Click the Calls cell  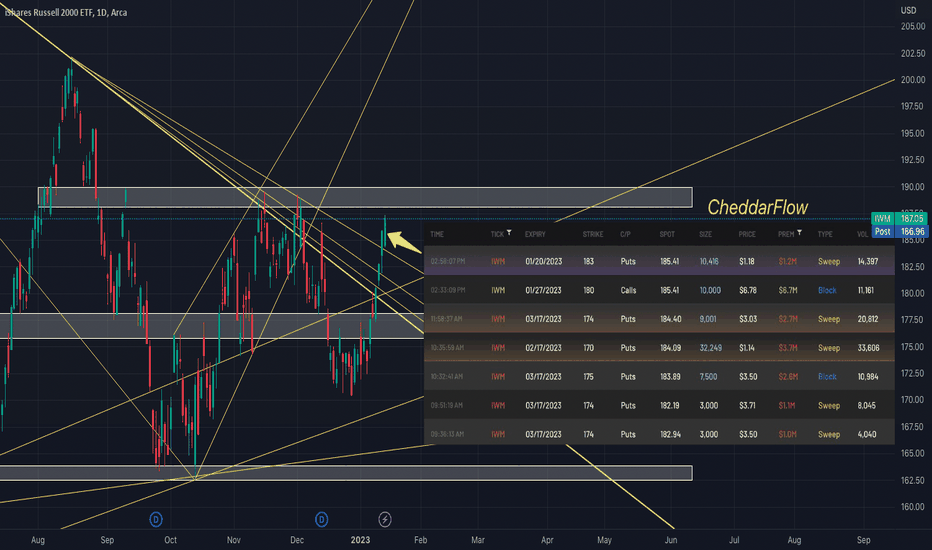tap(628, 290)
